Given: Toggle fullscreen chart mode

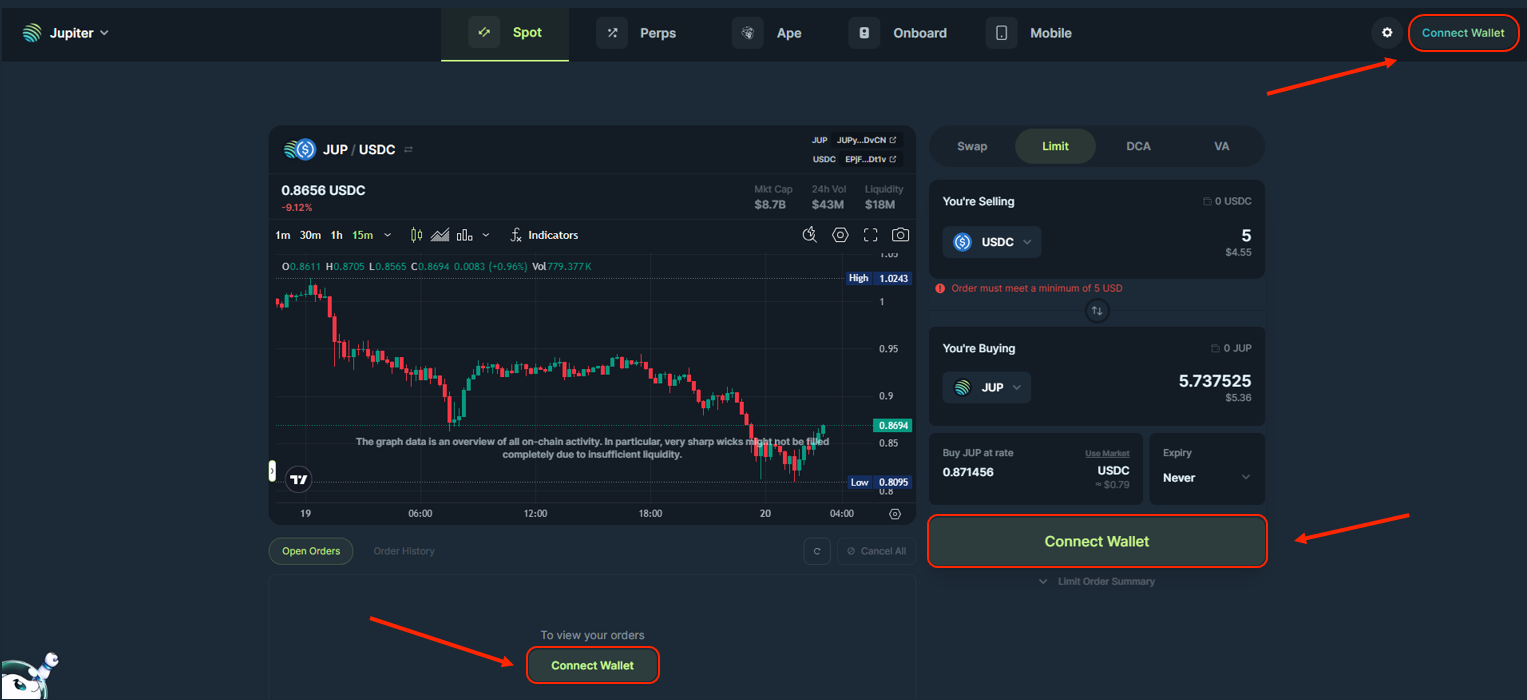Looking at the screenshot, I should click(870, 235).
